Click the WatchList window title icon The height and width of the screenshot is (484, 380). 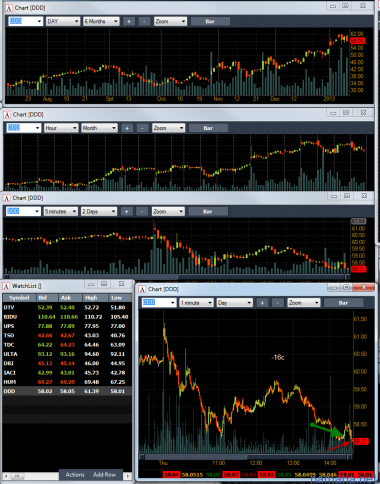point(6,286)
